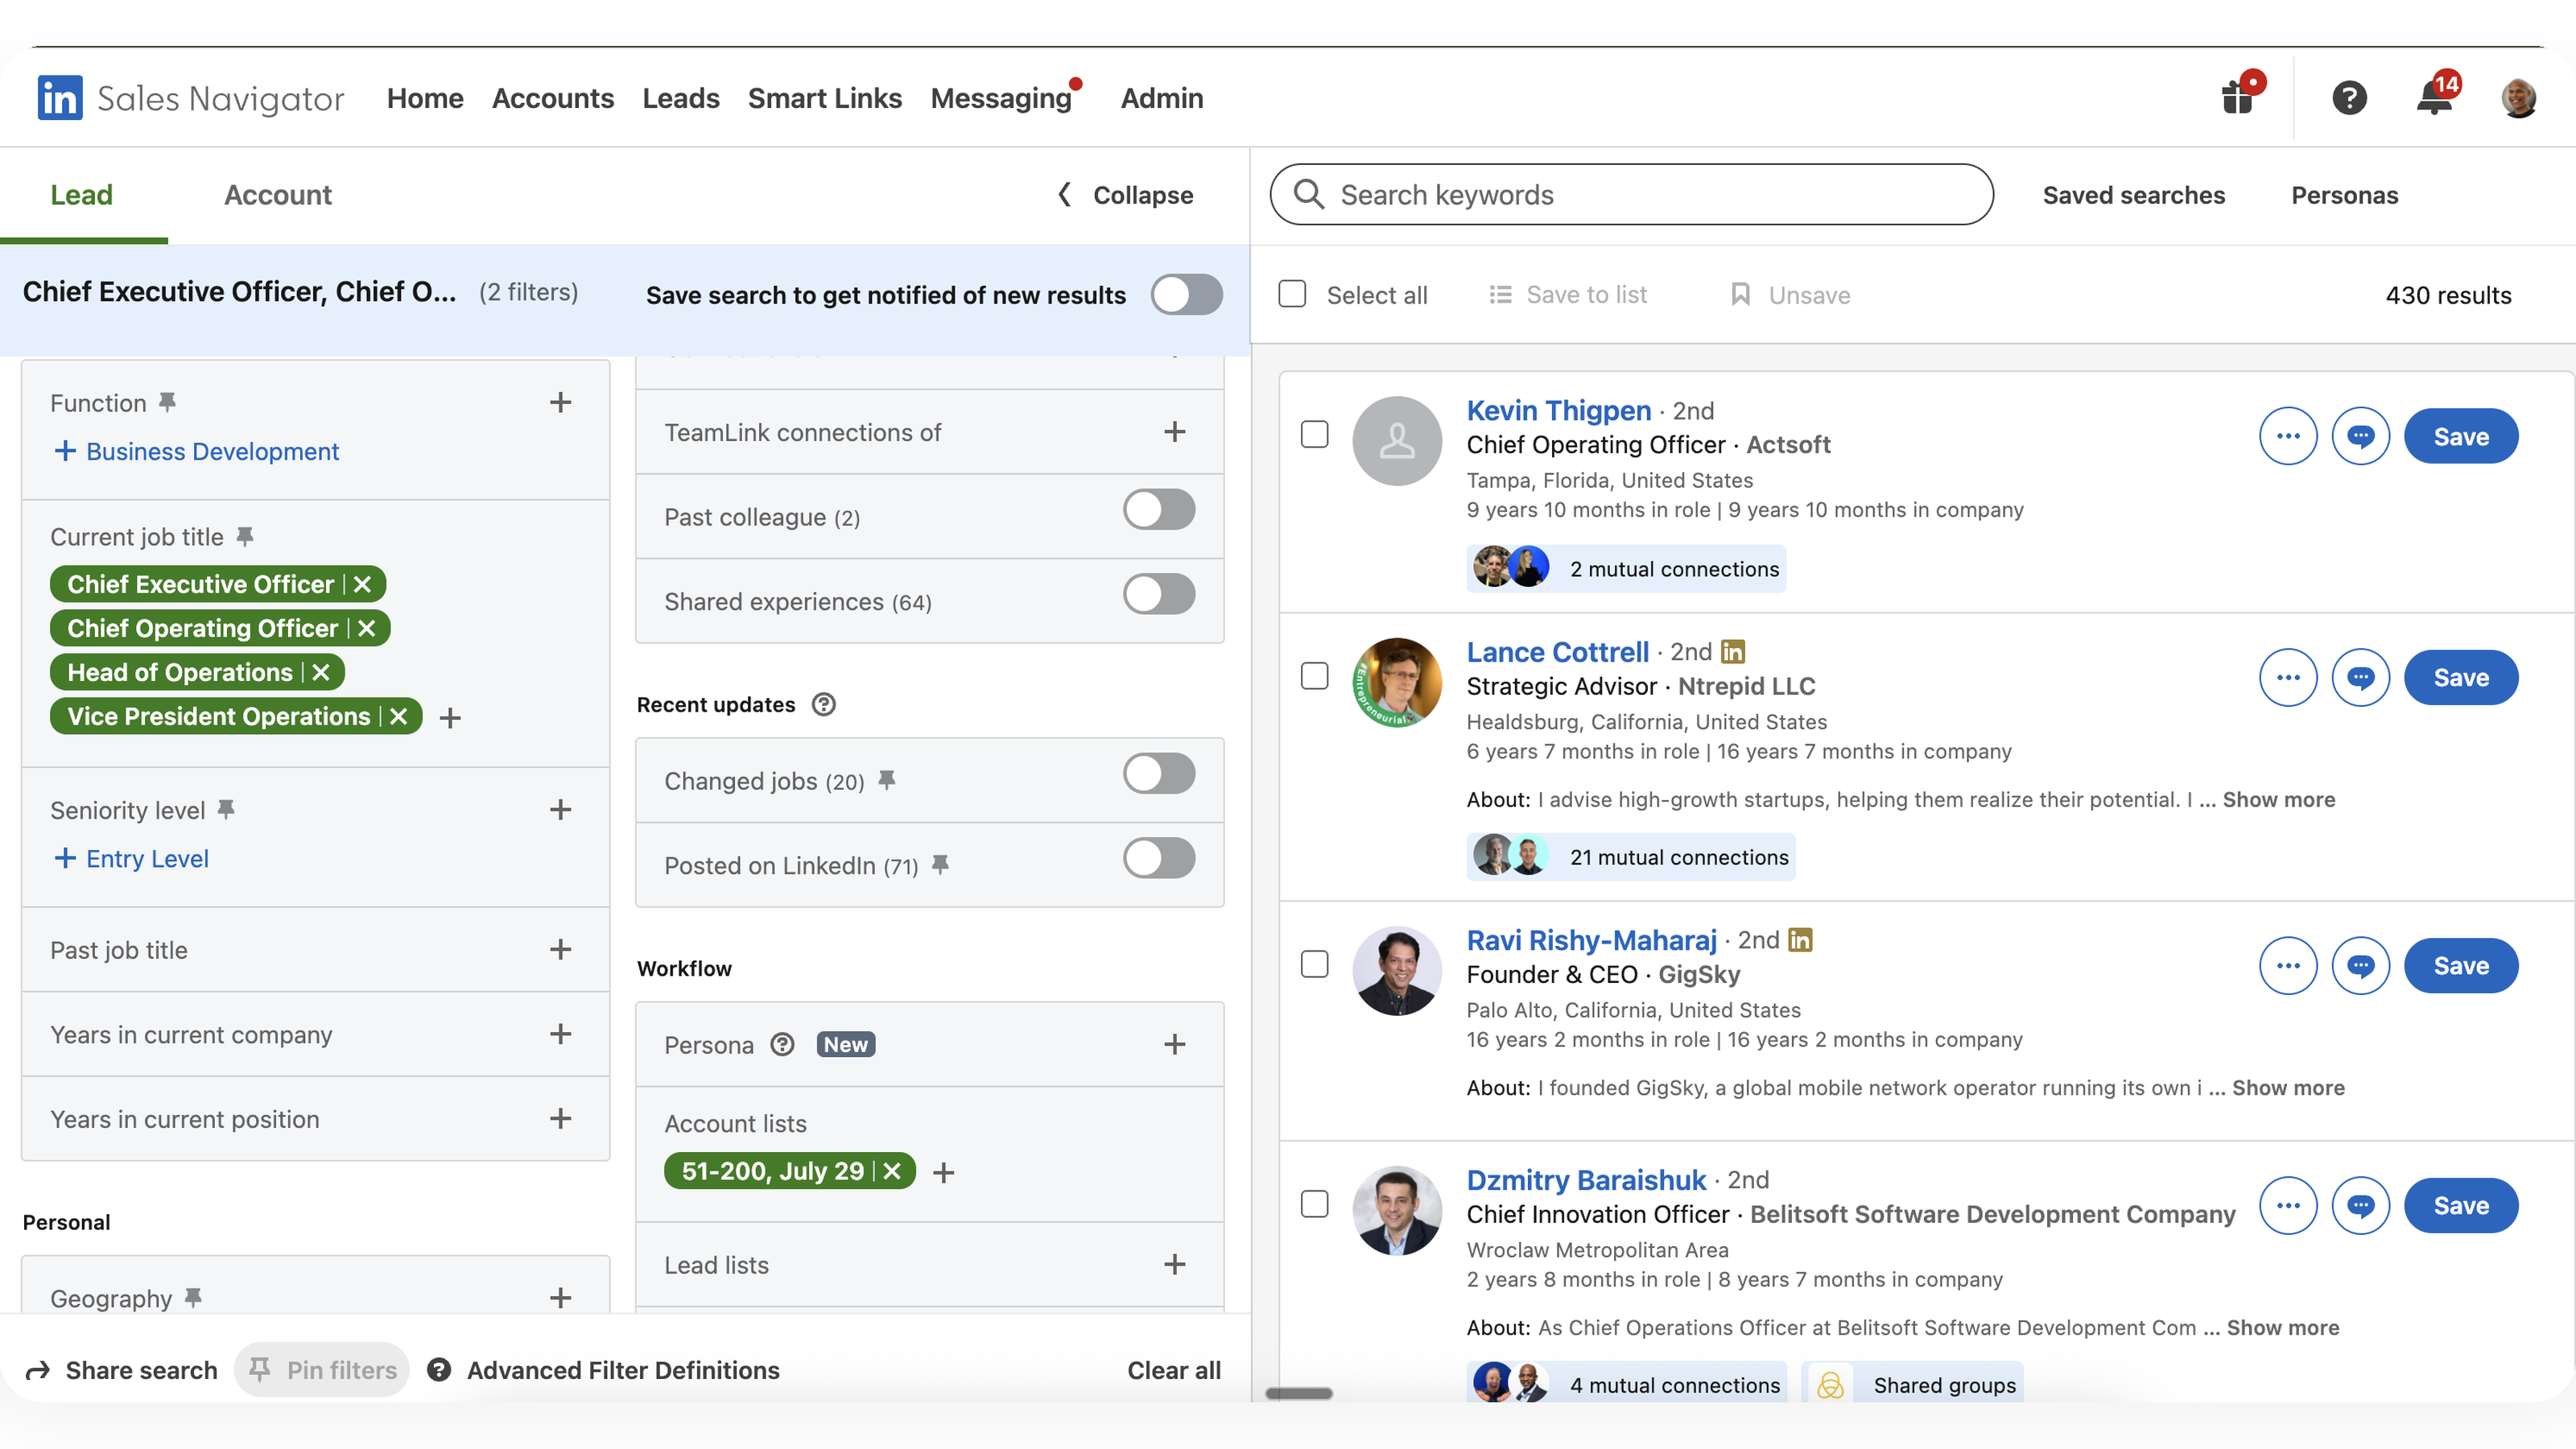The width and height of the screenshot is (2576, 1449).
Task: Click Recent updates help icon
Action: (823, 704)
